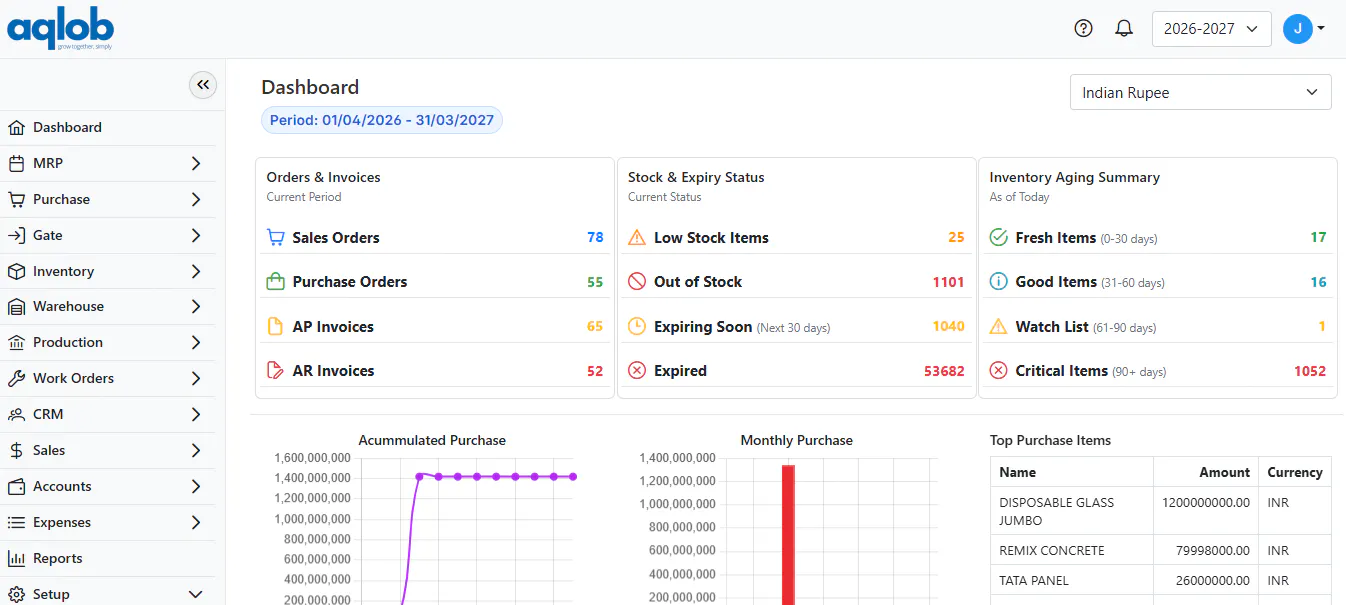This screenshot has width=1346, height=605.
Task: Open the user avatar J menu
Action: pos(1304,29)
